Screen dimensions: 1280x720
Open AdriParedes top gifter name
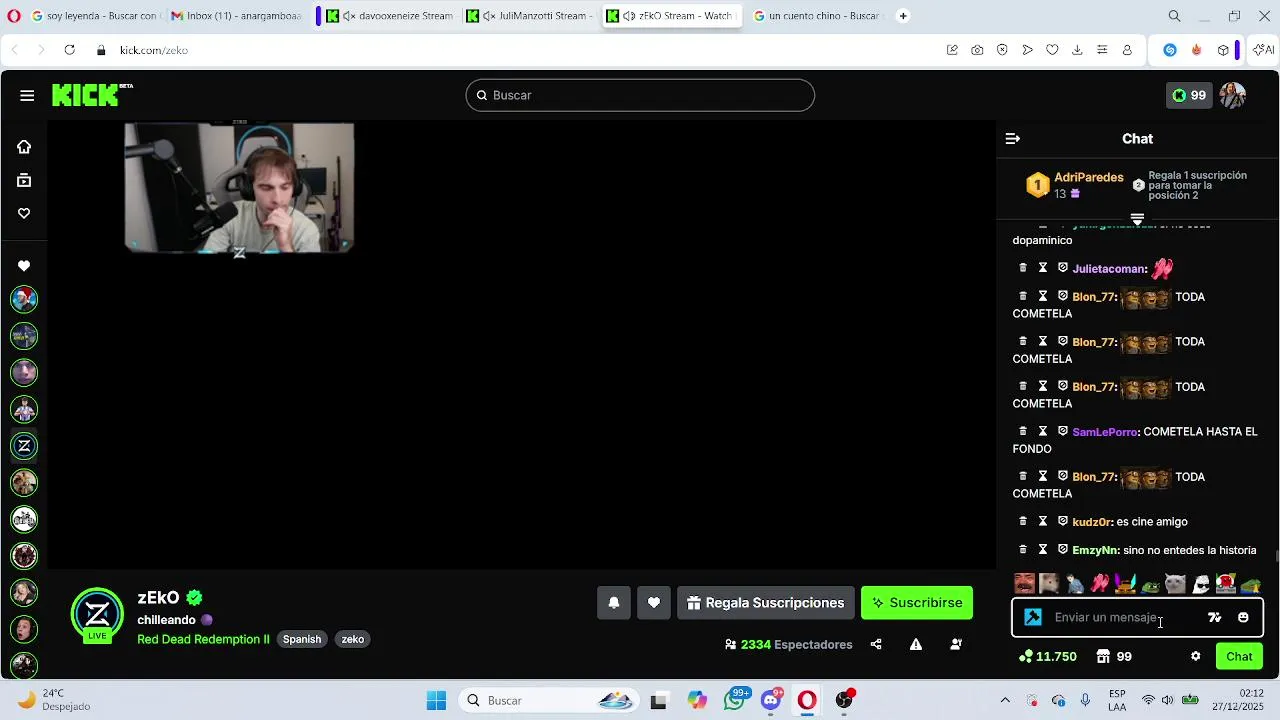pyautogui.click(x=1088, y=177)
